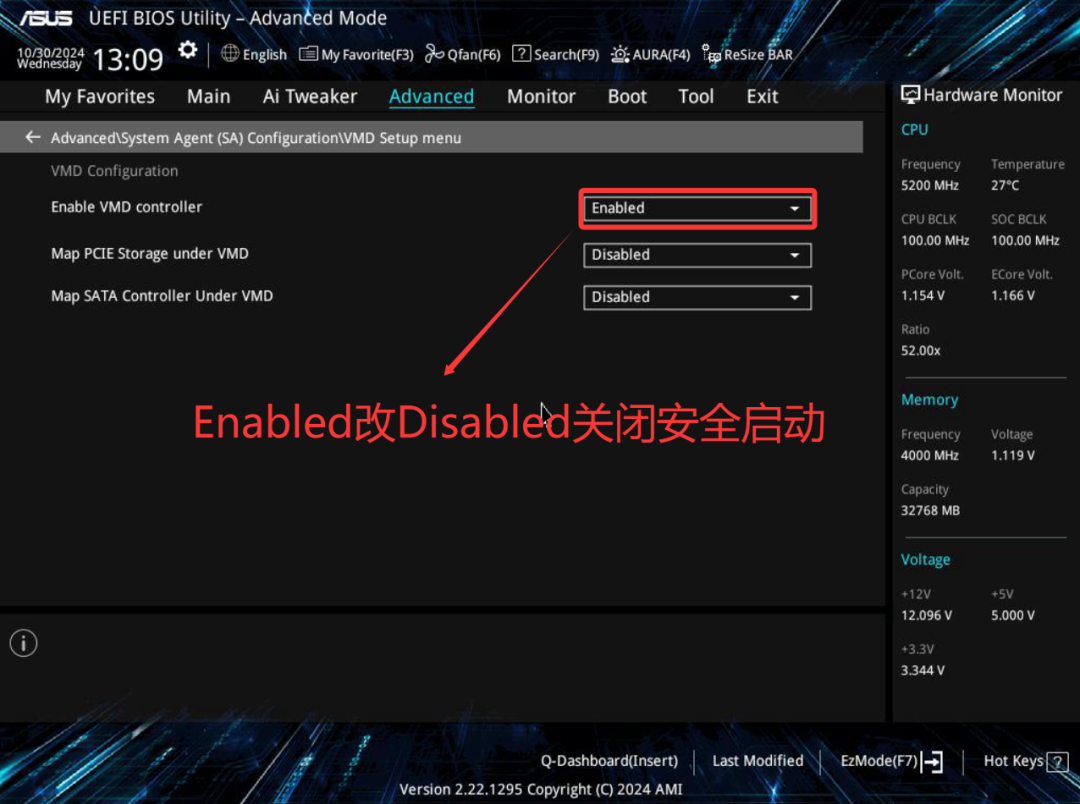Click the information icon at bottom left

23,643
